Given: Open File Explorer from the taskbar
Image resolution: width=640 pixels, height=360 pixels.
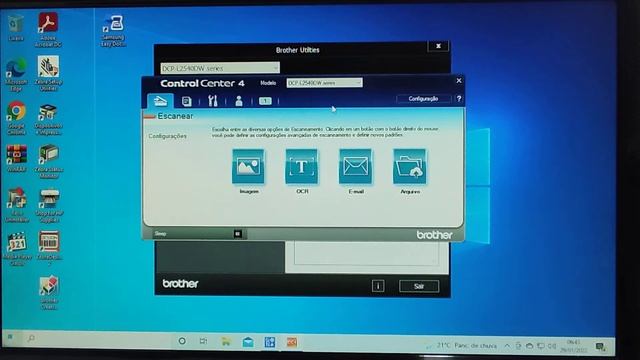Looking at the screenshot, I should [226, 342].
